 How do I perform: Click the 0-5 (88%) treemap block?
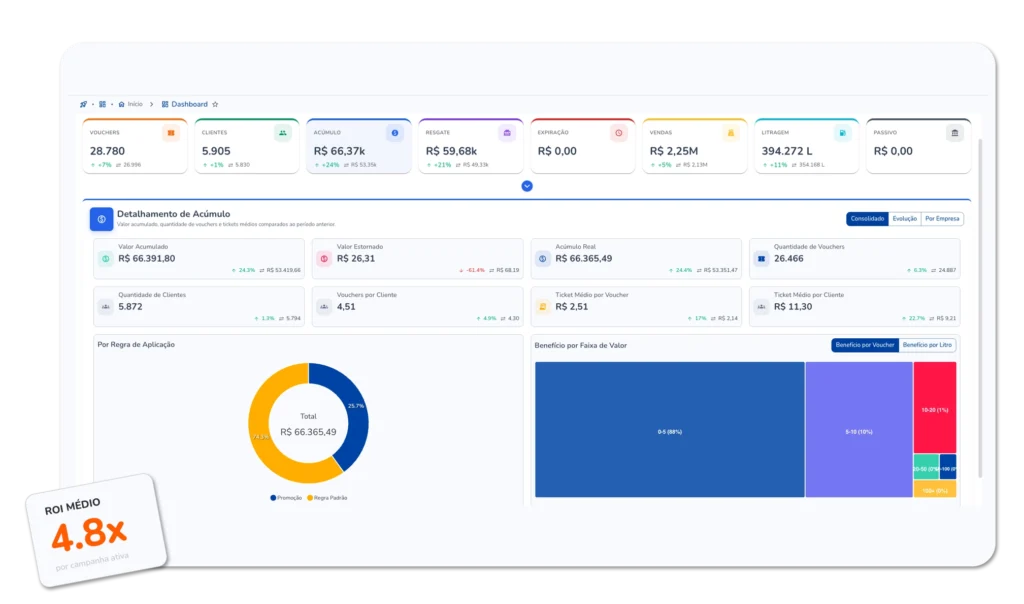coord(669,431)
